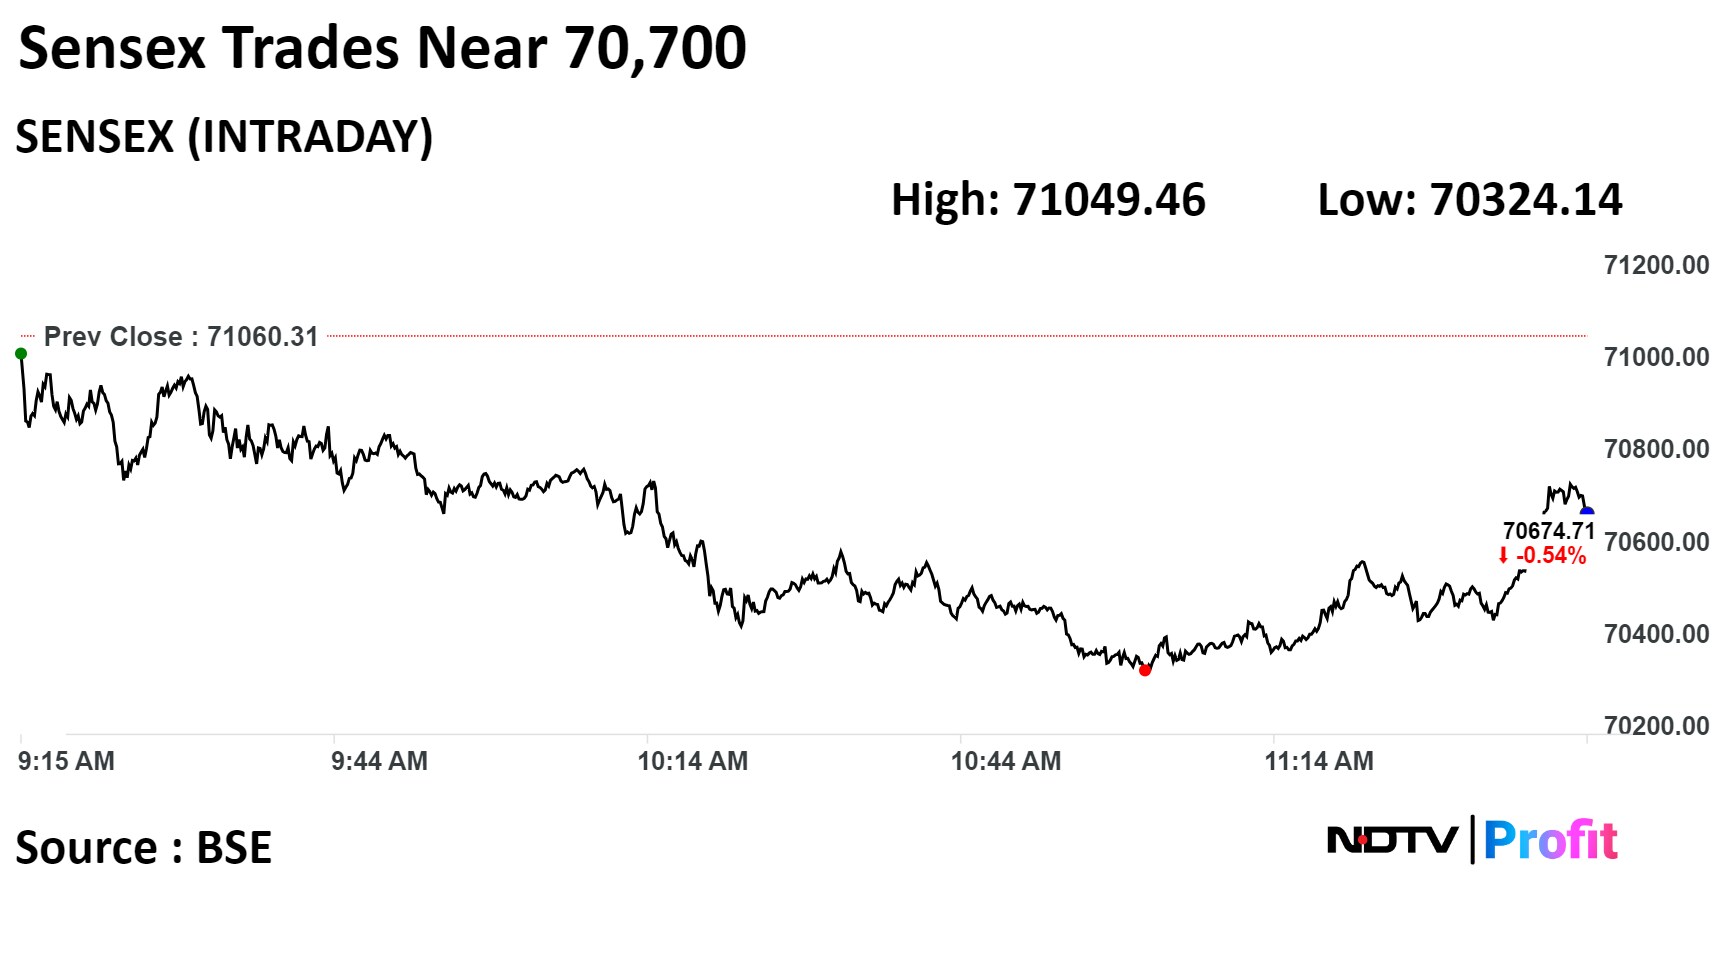
Task: Click the 70200.00 y-axis label
Action: tap(1656, 725)
